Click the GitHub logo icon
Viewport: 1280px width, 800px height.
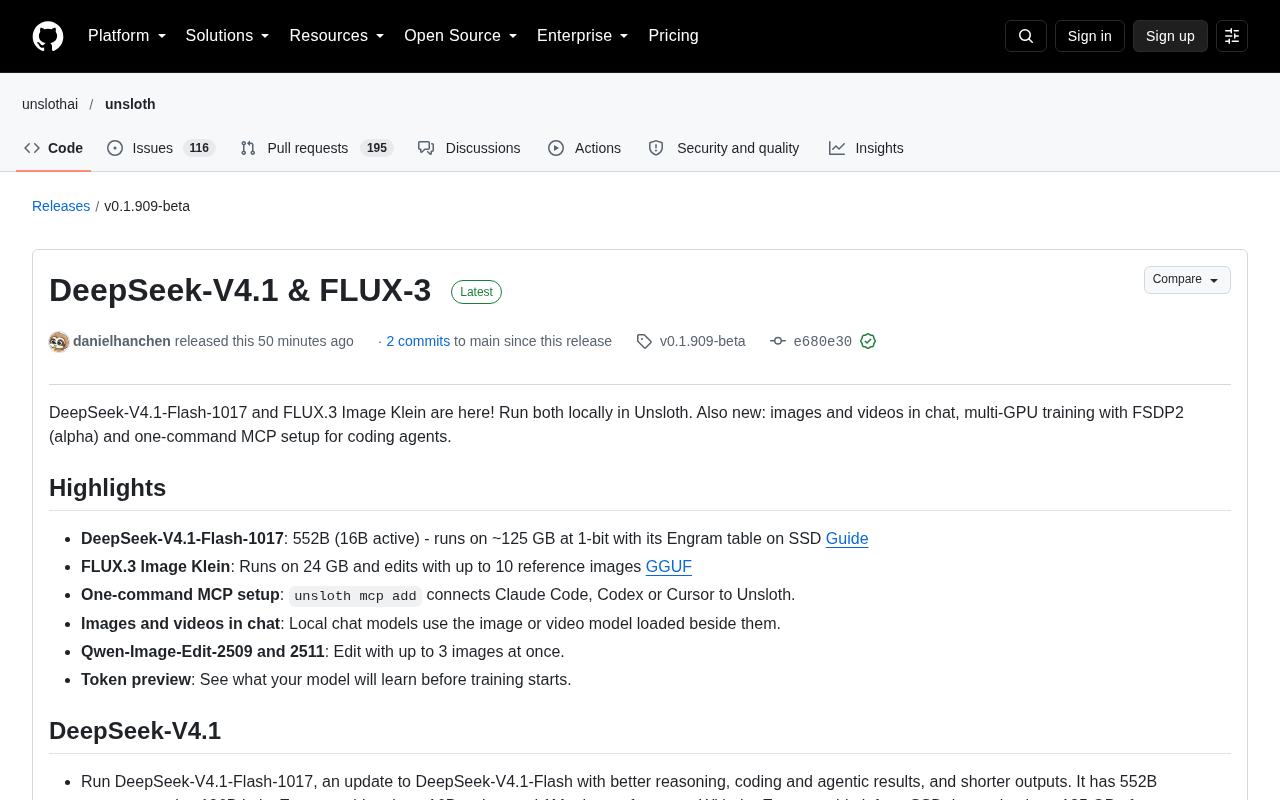[48, 36]
